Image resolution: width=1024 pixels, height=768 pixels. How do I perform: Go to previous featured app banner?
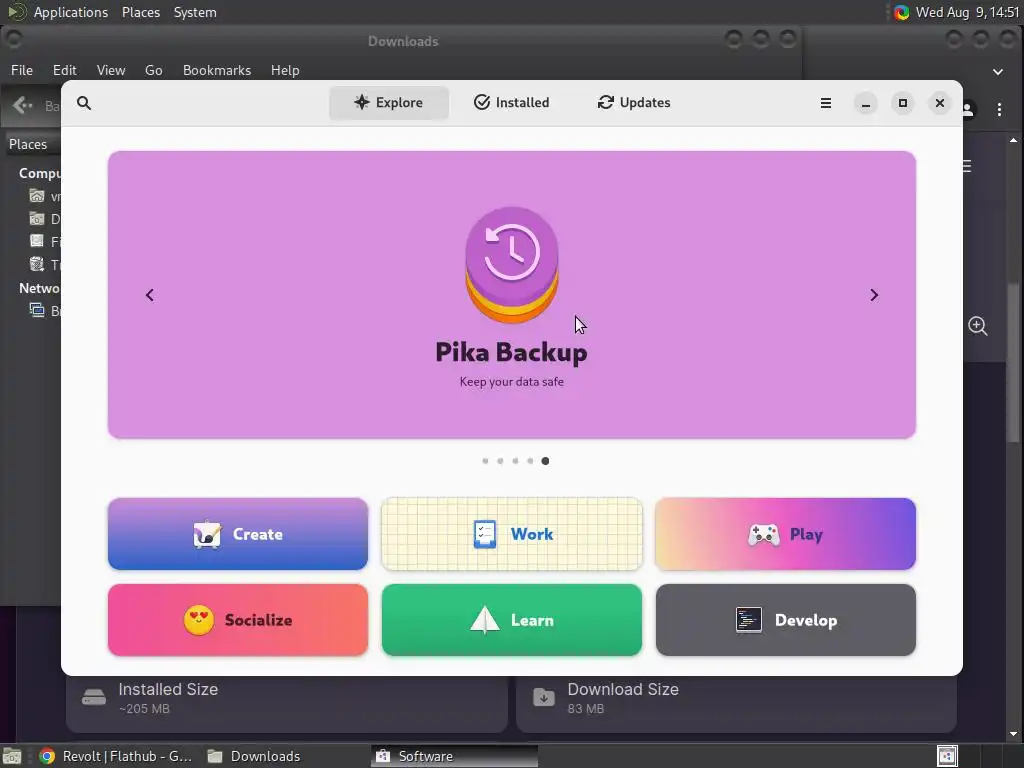tap(150, 295)
